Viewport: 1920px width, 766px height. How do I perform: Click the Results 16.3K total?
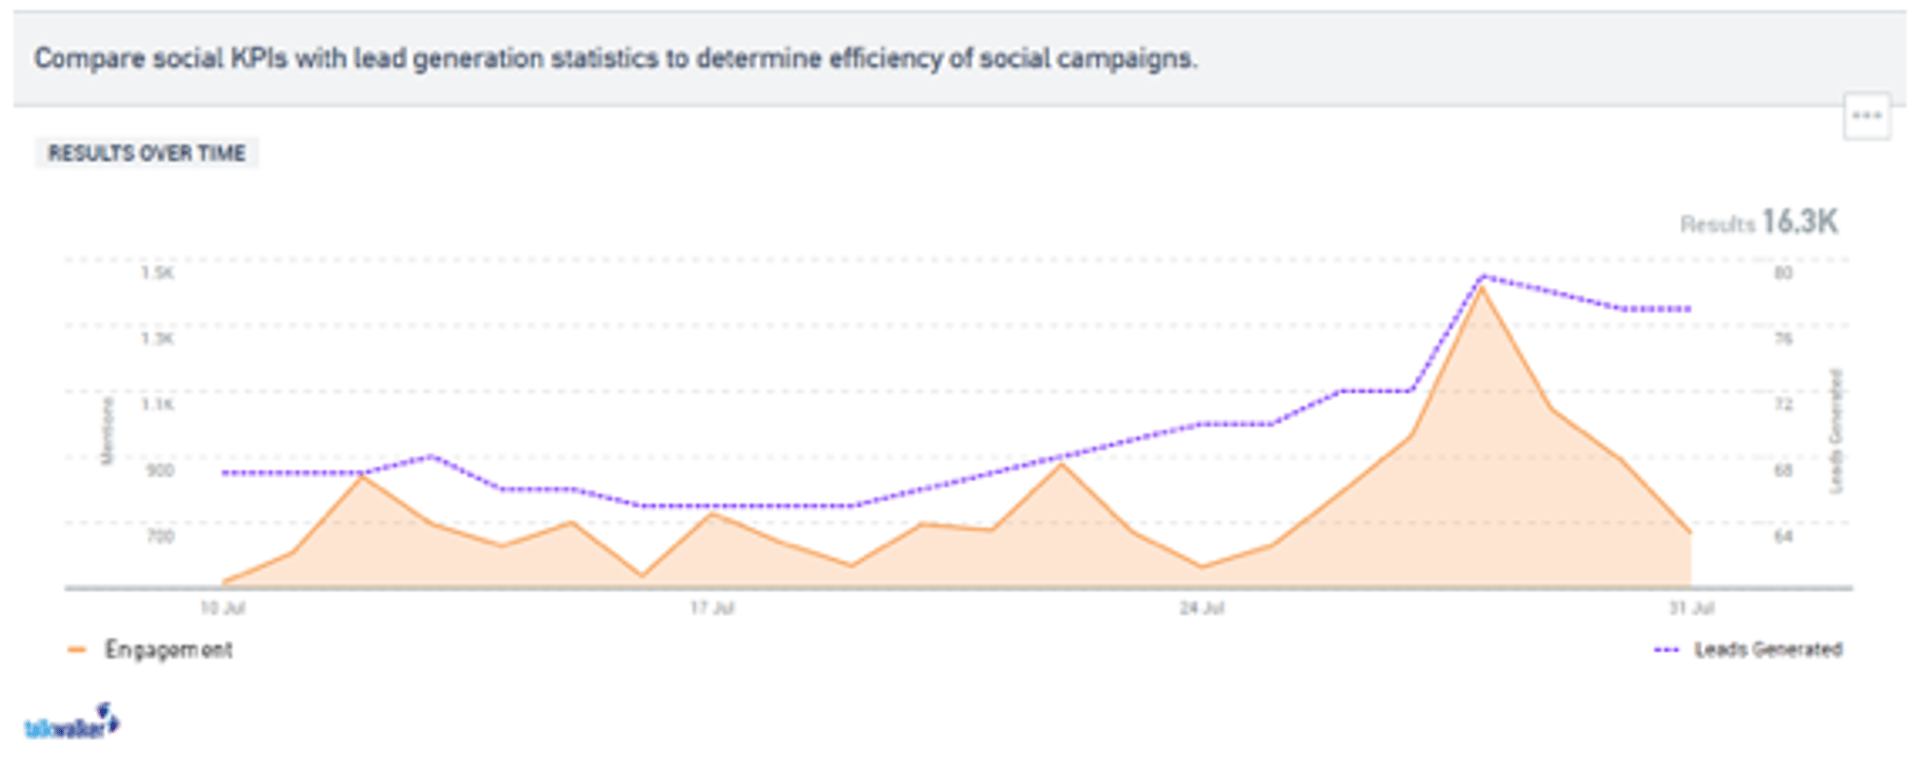pos(1759,222)
